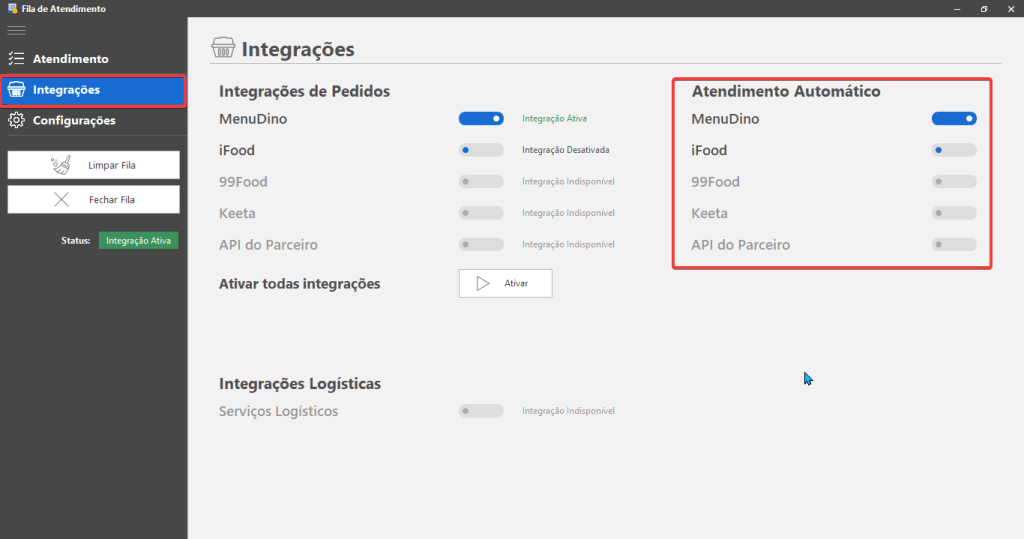1024x539 pixels.
Task: Click the Atendimento Automático heading
Action: tap(786, 91)
